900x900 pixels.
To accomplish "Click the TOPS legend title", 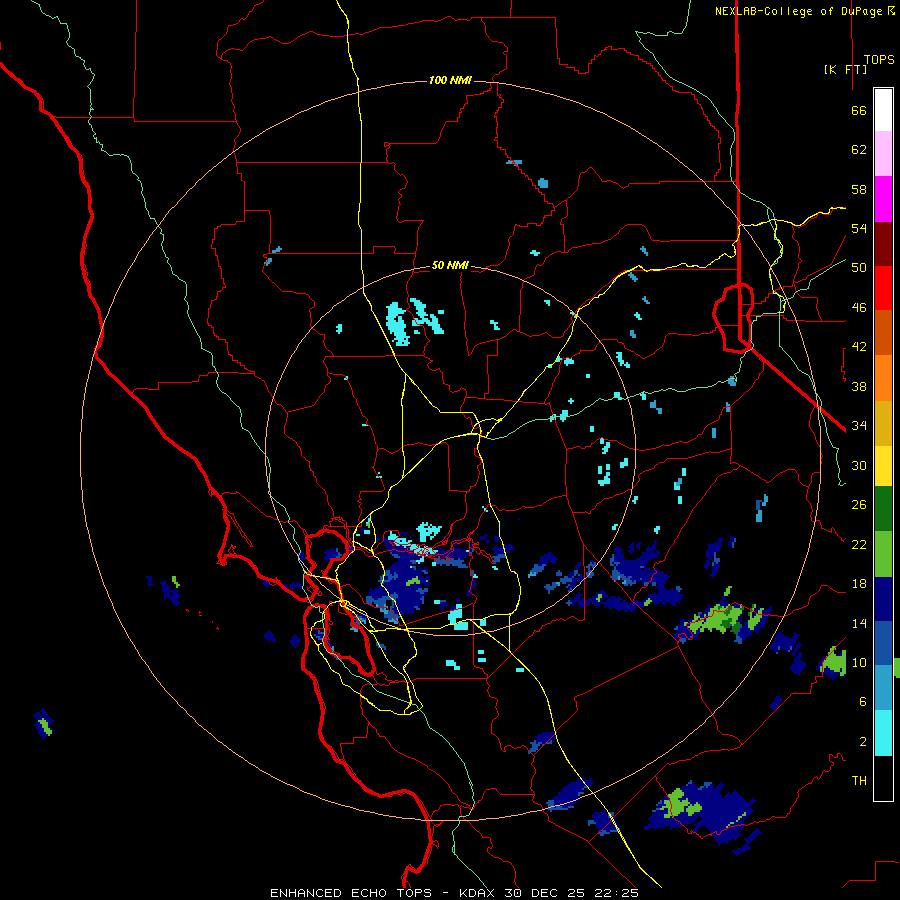I will tap(879, 60).
